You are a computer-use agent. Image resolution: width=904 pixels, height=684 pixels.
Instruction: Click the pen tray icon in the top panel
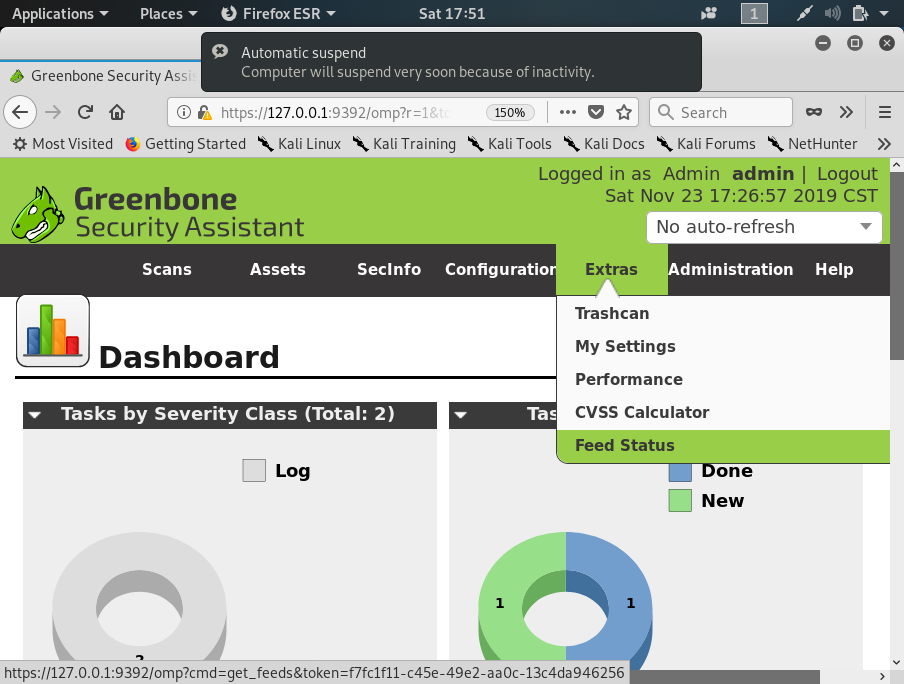[x=804, y=13]
